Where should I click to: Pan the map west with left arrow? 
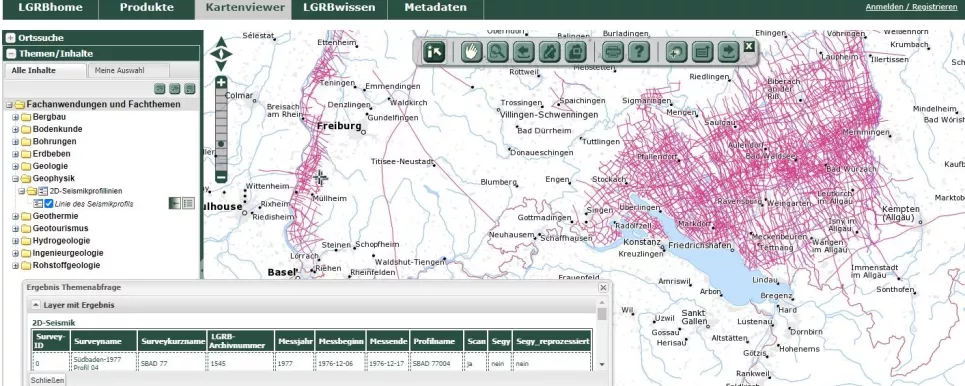pyautogui.click(x=214, y=54)
